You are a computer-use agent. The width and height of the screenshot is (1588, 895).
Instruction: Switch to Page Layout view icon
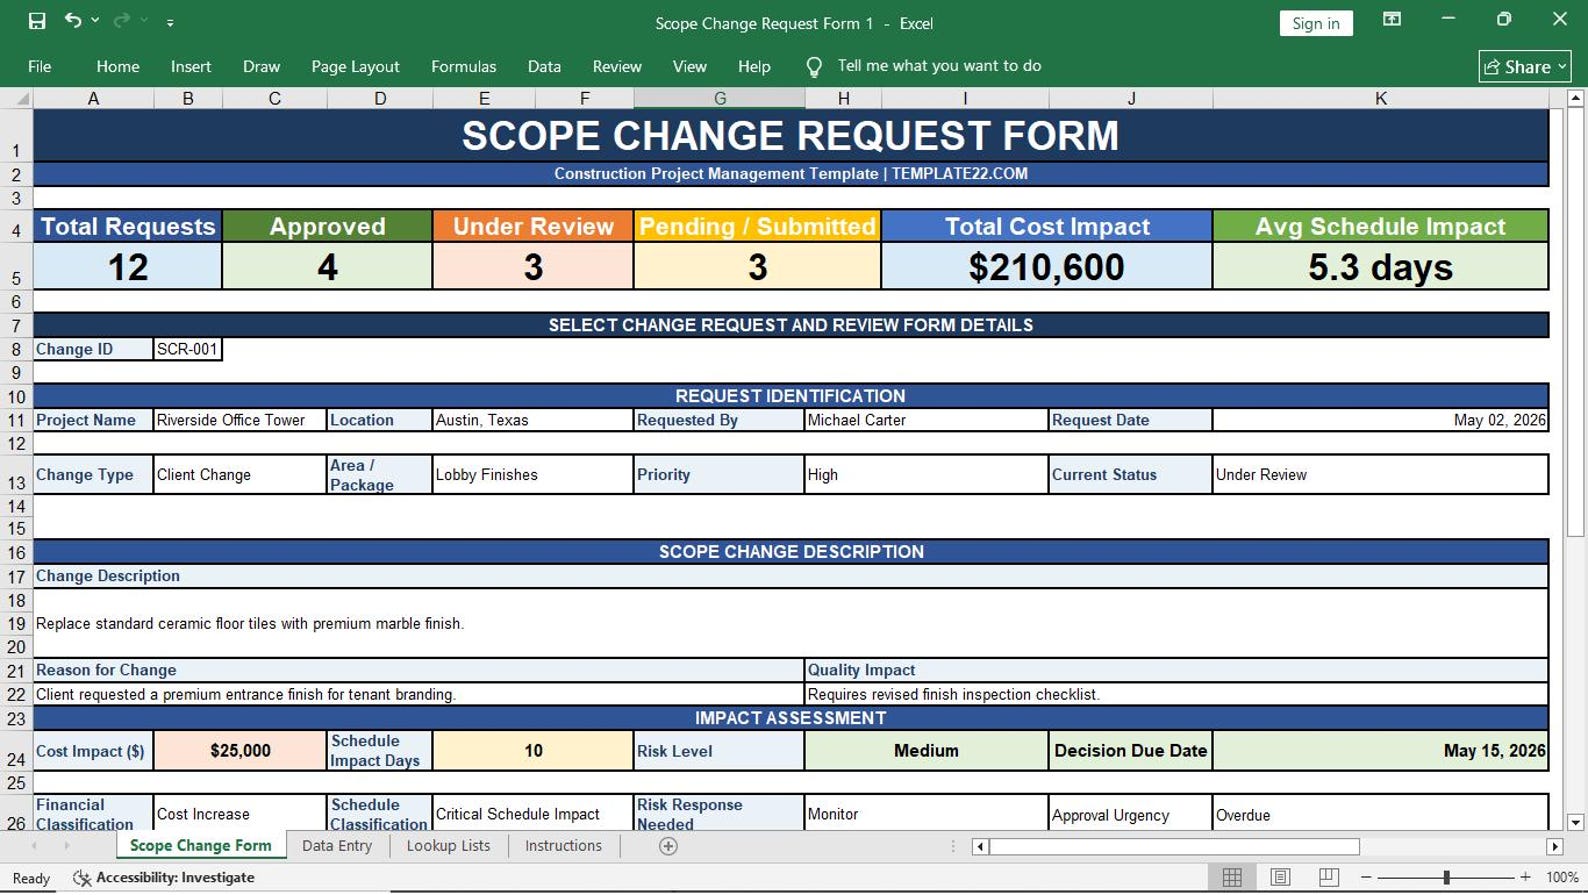tap(1280, 877)
